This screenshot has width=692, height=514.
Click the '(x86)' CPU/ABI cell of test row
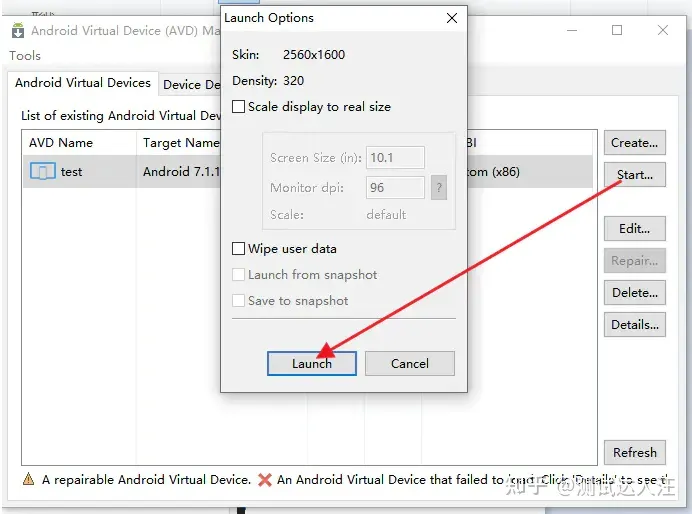point(506,172)
